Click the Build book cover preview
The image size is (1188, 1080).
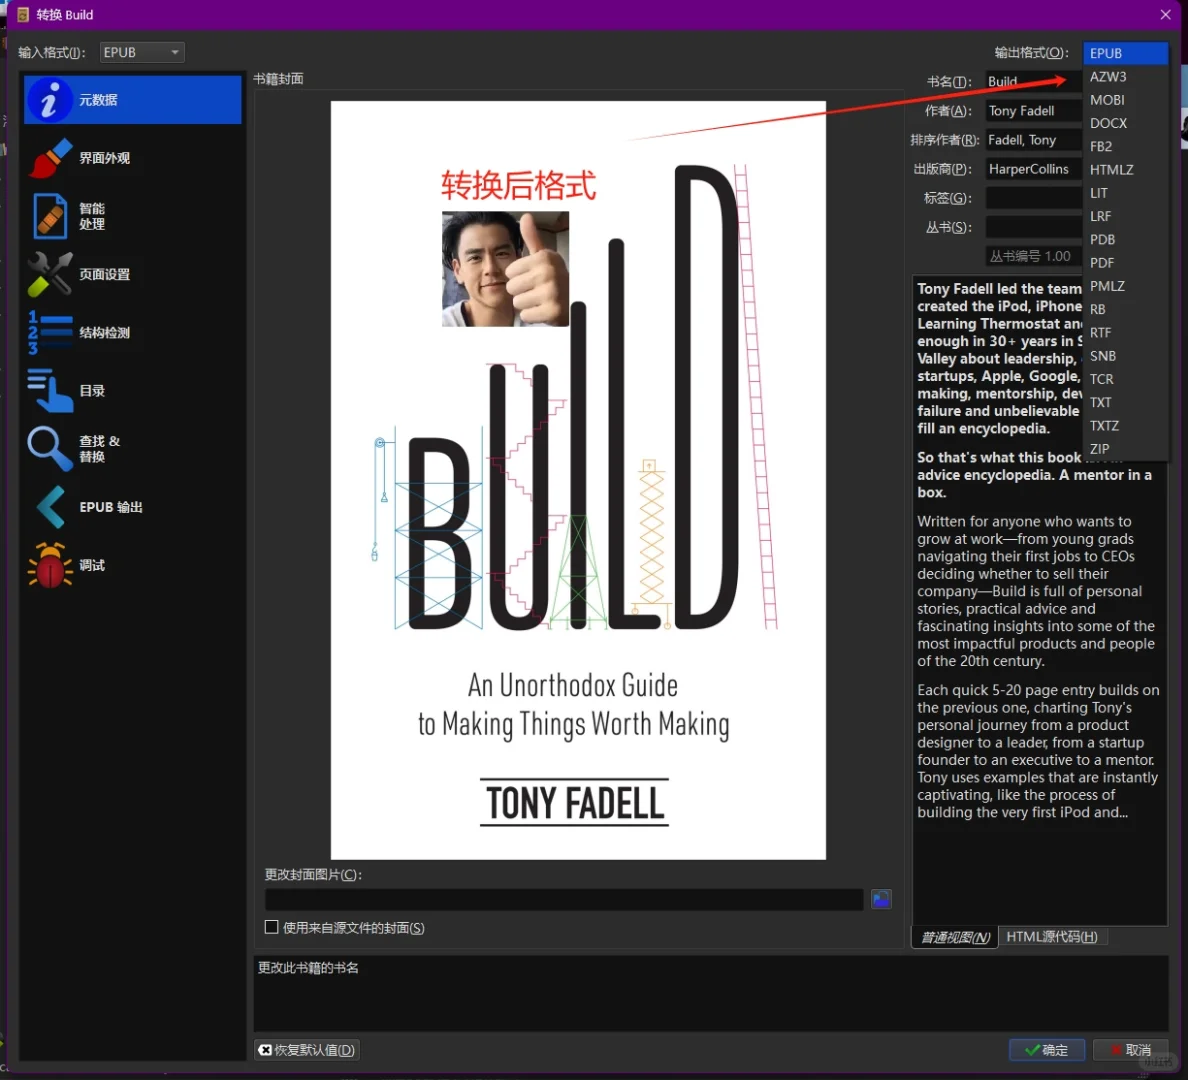(578, 480)
